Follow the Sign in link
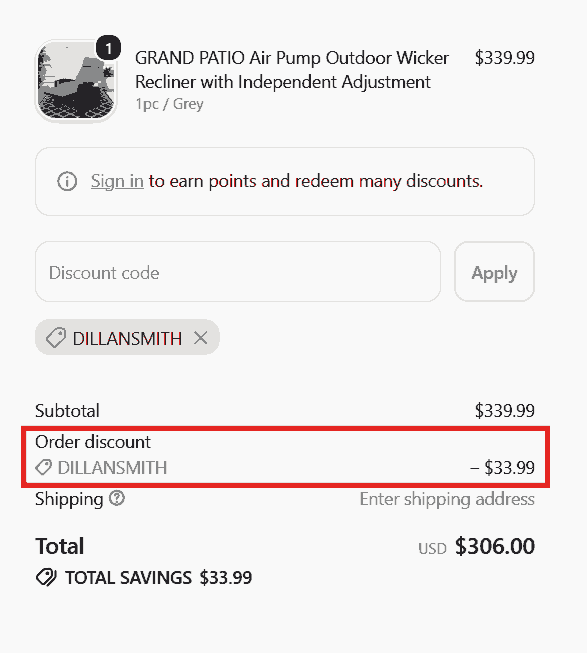Viewport: 587px width, 653px height. point(117,182)
